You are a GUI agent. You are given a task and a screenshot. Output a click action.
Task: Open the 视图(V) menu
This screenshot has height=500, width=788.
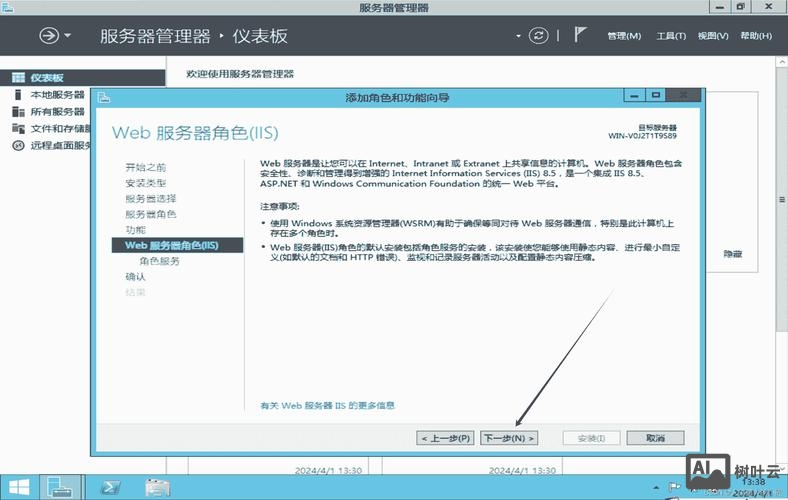[x=713, y=36]
